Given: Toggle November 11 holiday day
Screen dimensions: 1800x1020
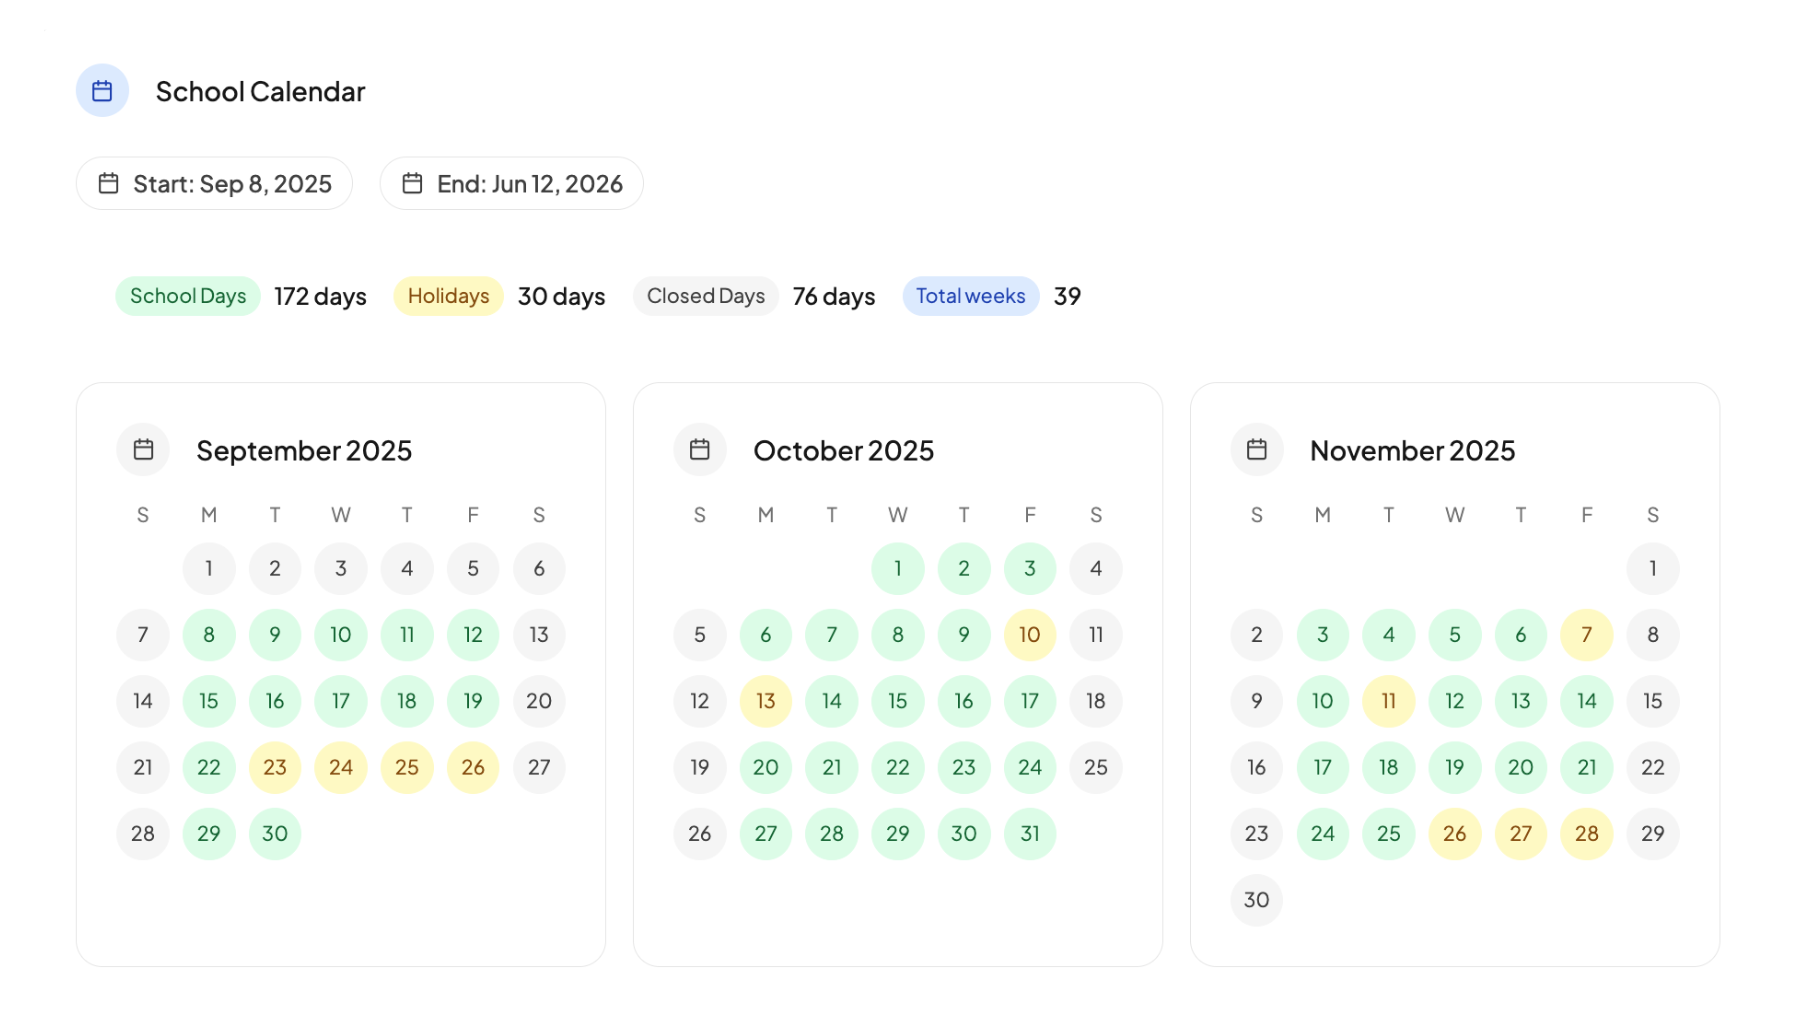Looking at the screenshot, I should coord(1389,701).
